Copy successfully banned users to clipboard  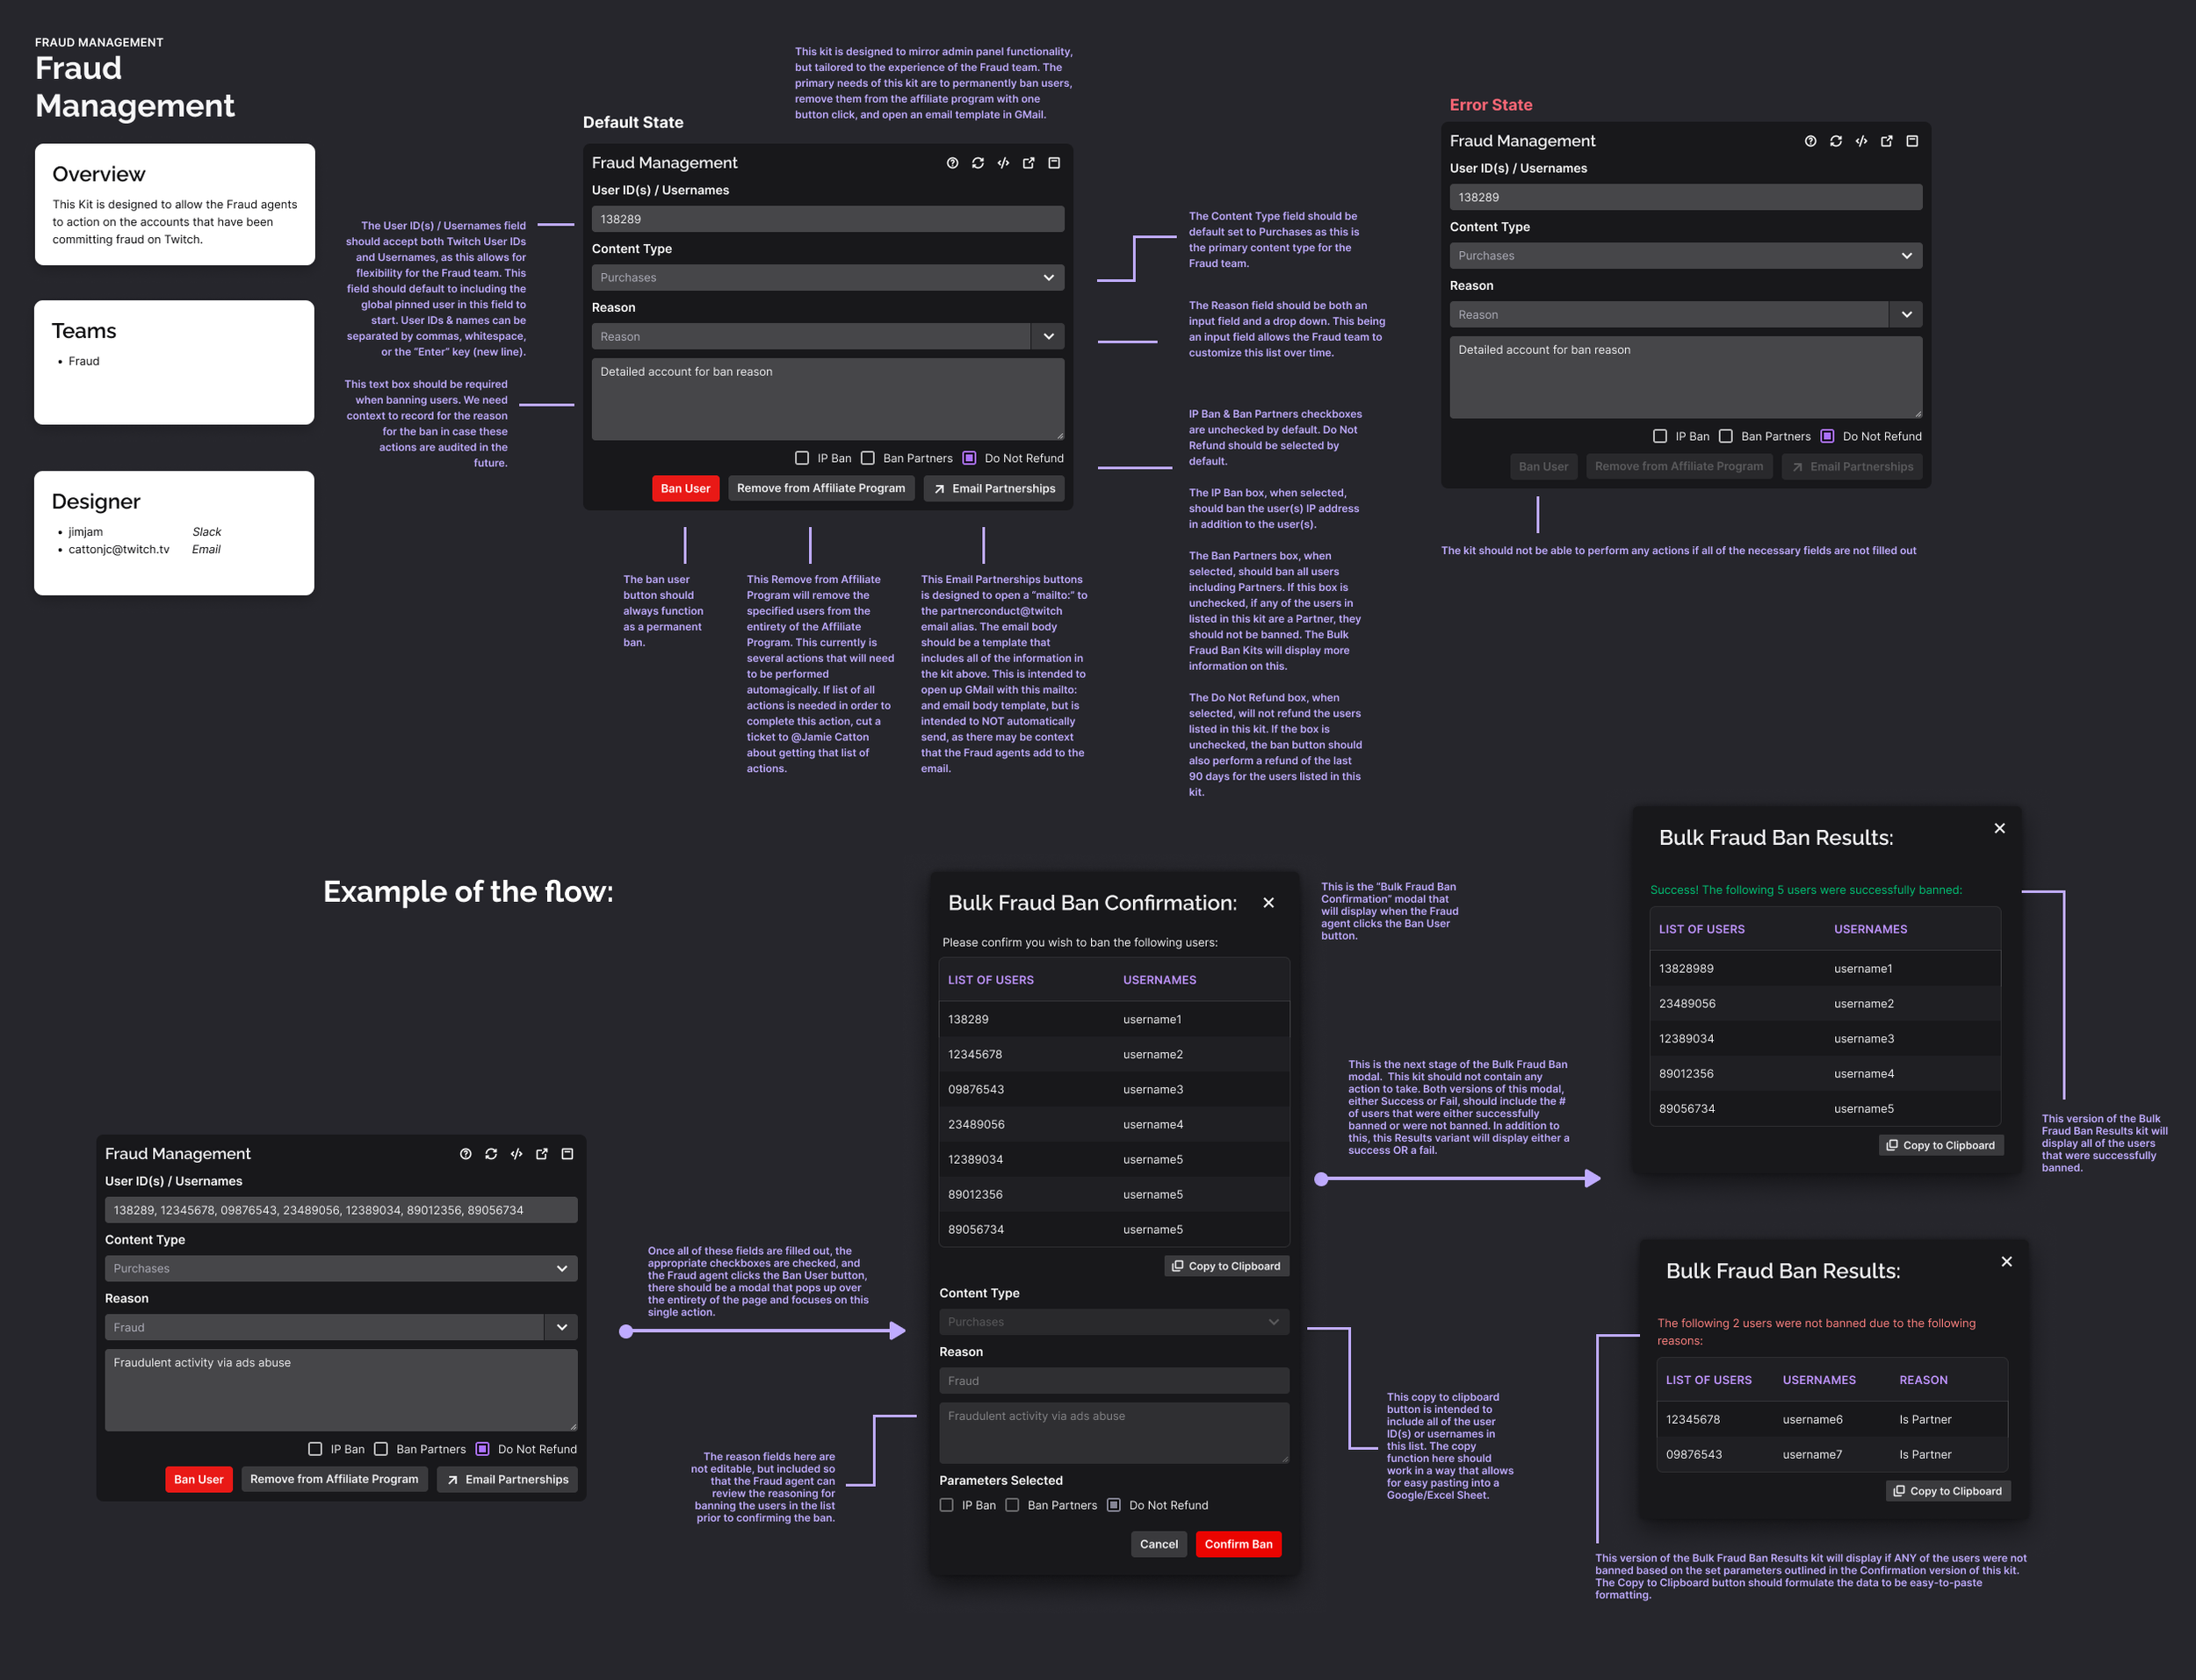click(1941, 1146)
